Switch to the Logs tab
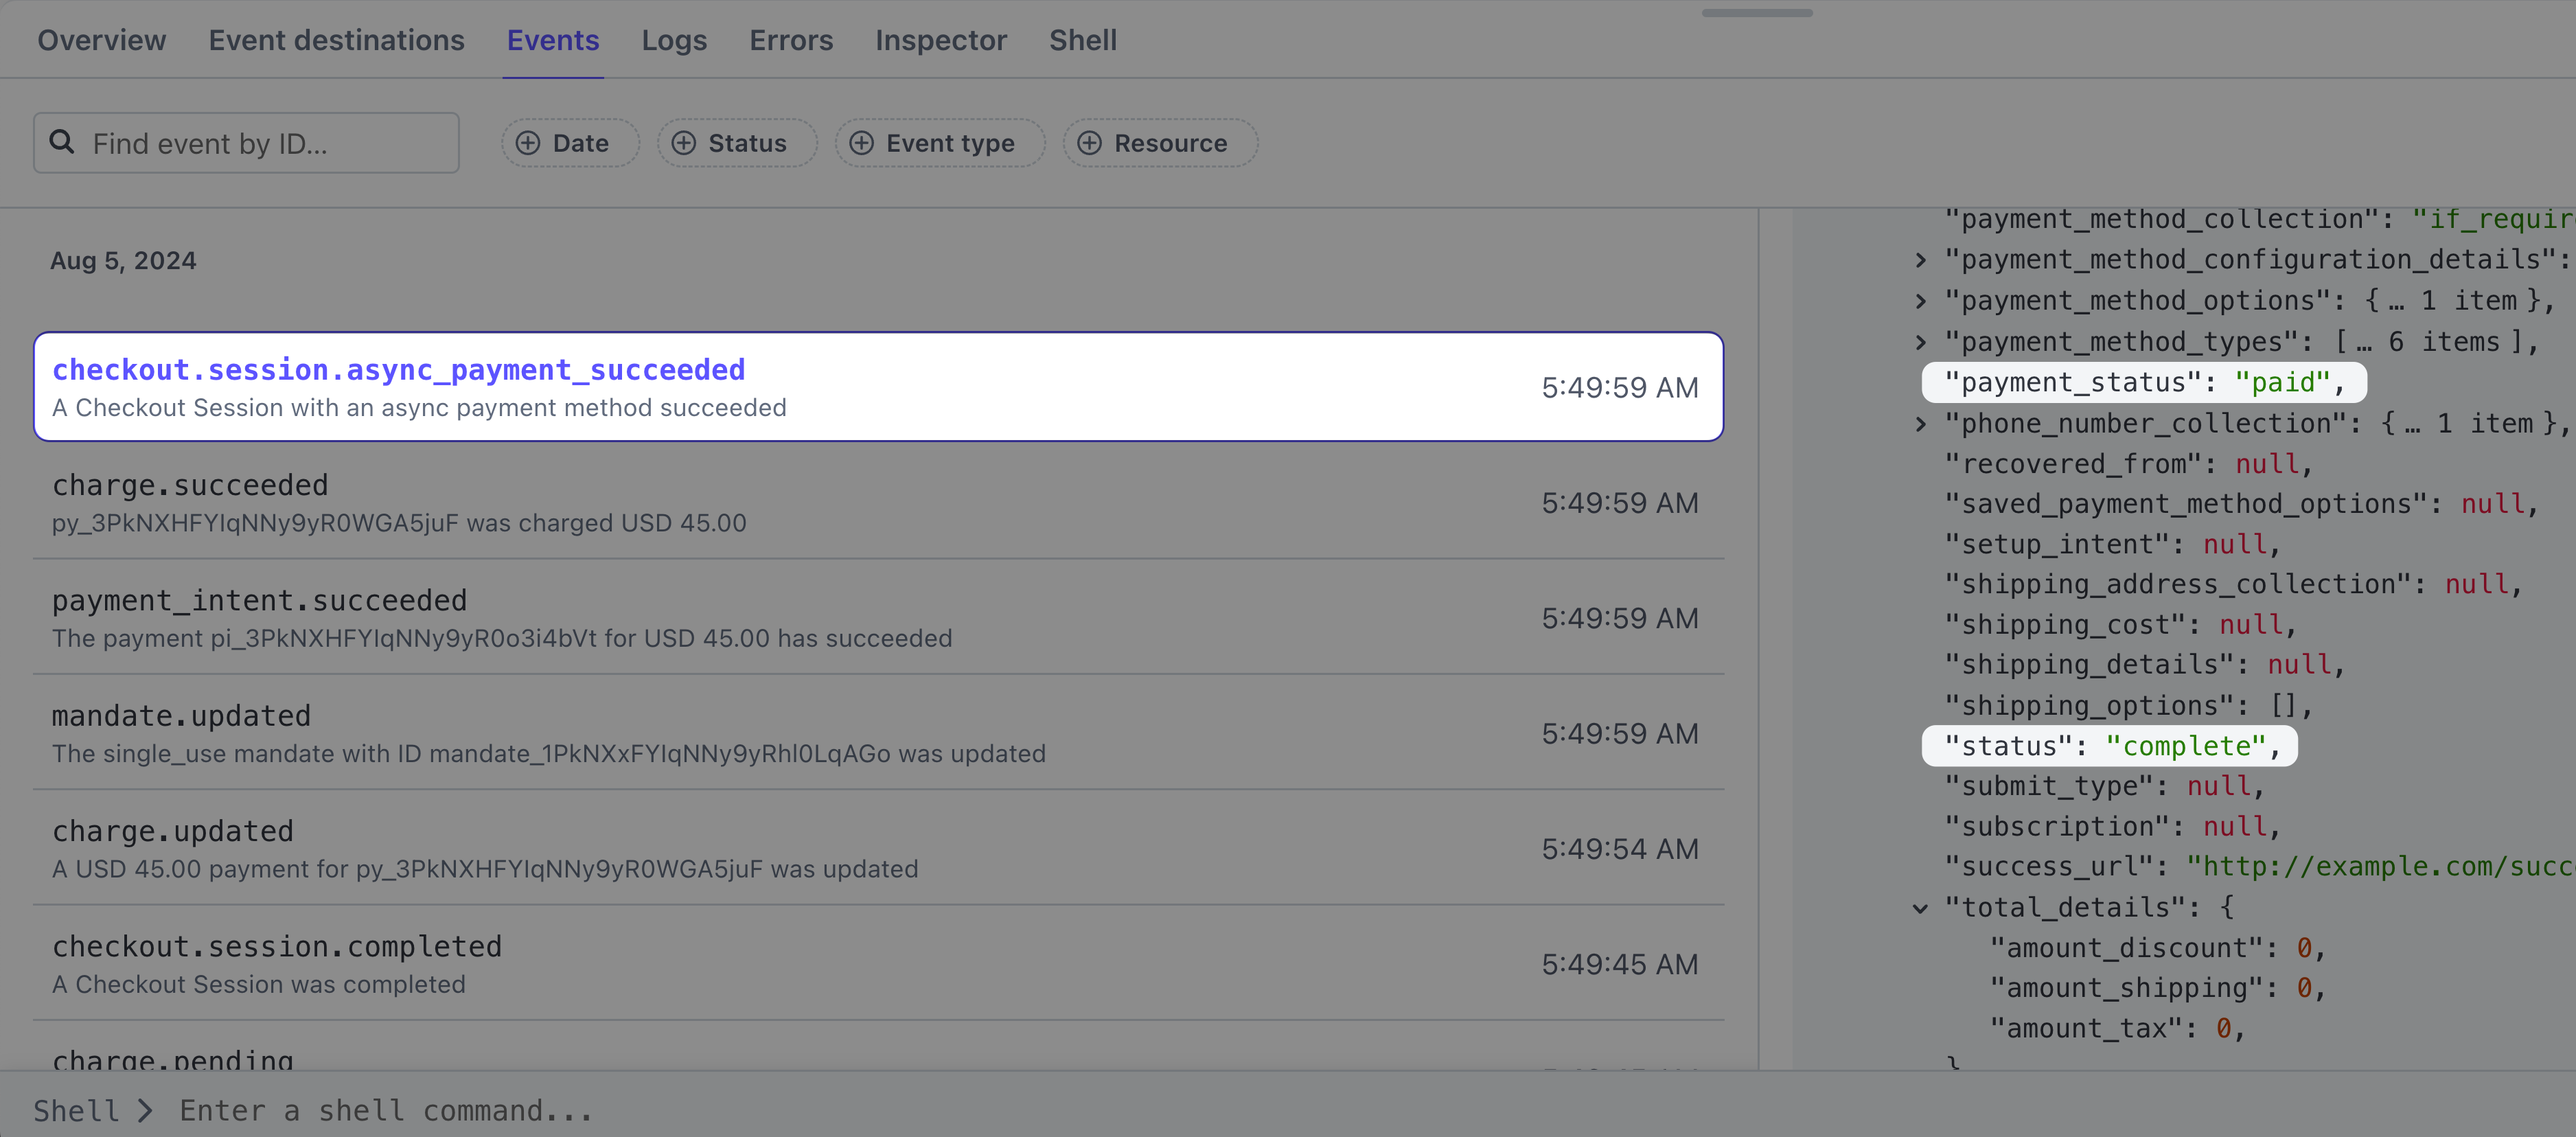Image resolution: width=2576 pixels, height=1137 pixels. click(674, 40)
